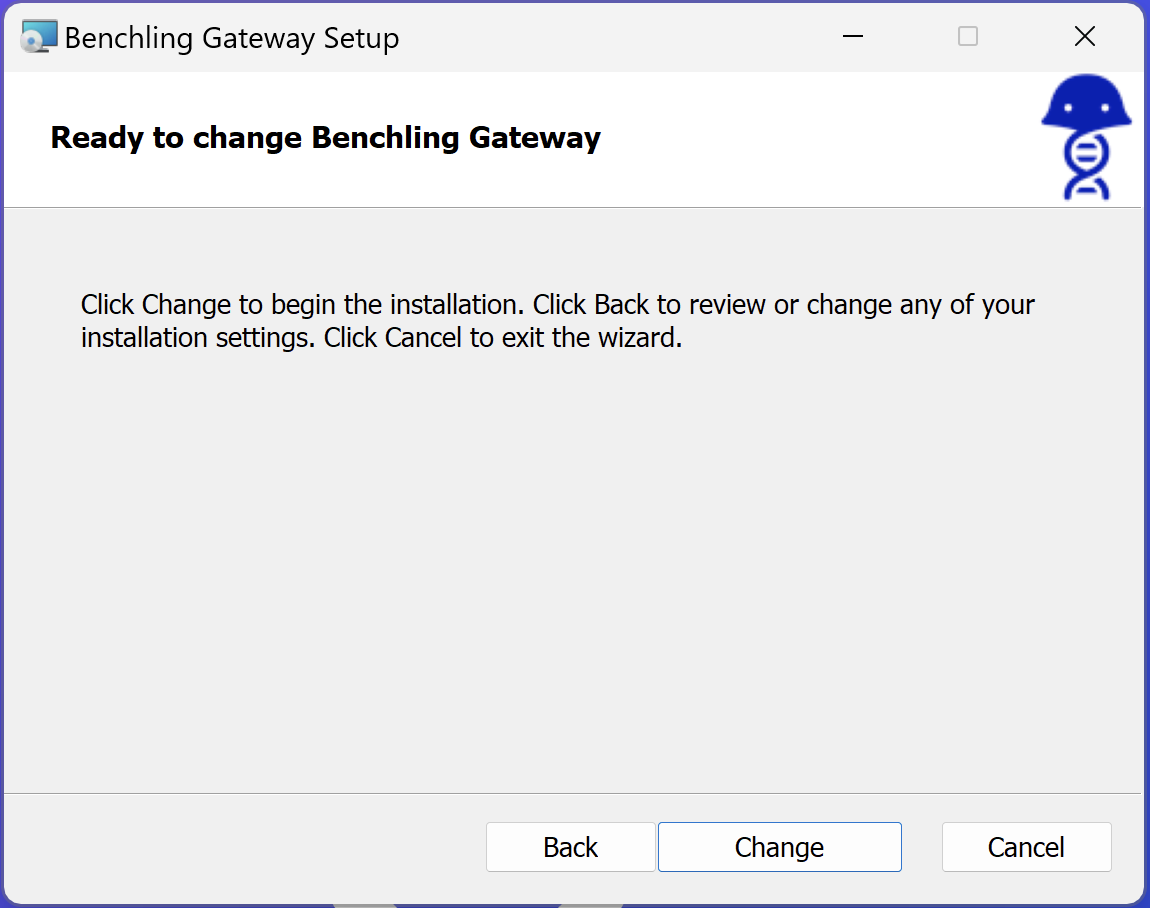Click the disabled maximize button
Viewport: 1150px width, 908px height.
[967, 37]
